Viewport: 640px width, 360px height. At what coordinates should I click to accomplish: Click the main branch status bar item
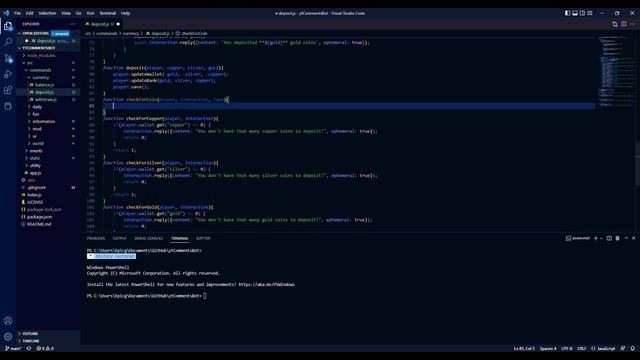point(13,349)
